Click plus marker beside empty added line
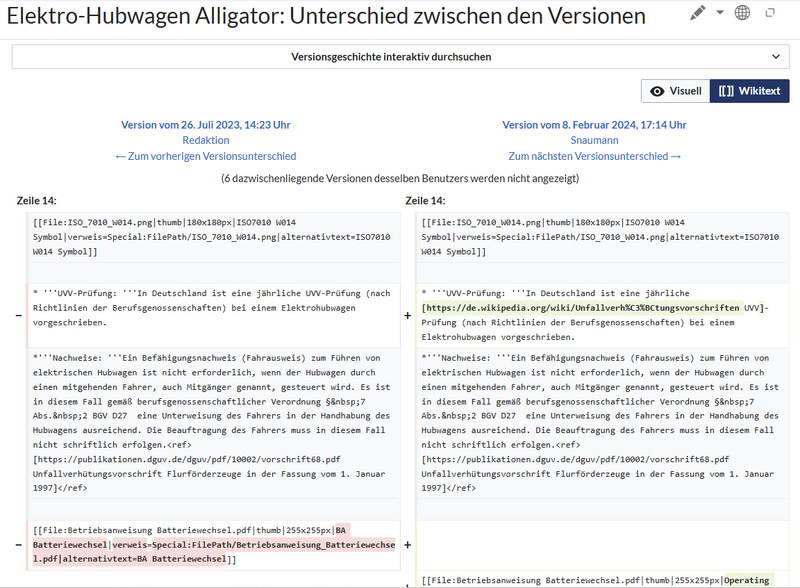Image resolution: width=800 pixels, height=588 pixels. point(408,545)
